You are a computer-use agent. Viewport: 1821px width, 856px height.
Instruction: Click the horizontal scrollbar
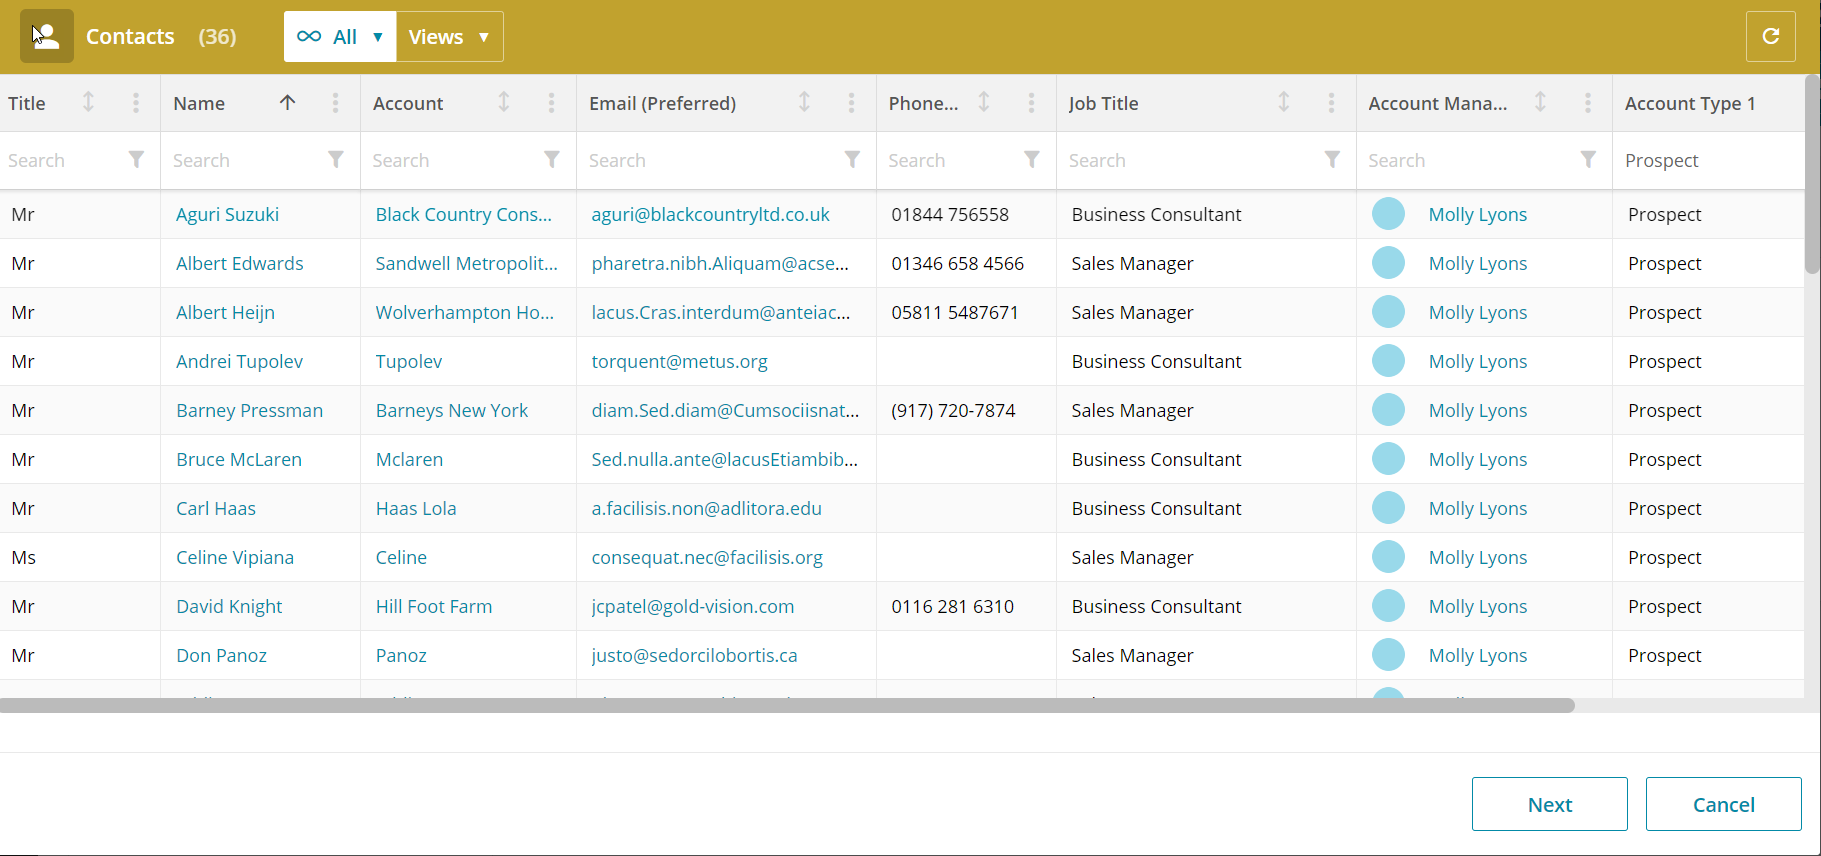[787, 705]
